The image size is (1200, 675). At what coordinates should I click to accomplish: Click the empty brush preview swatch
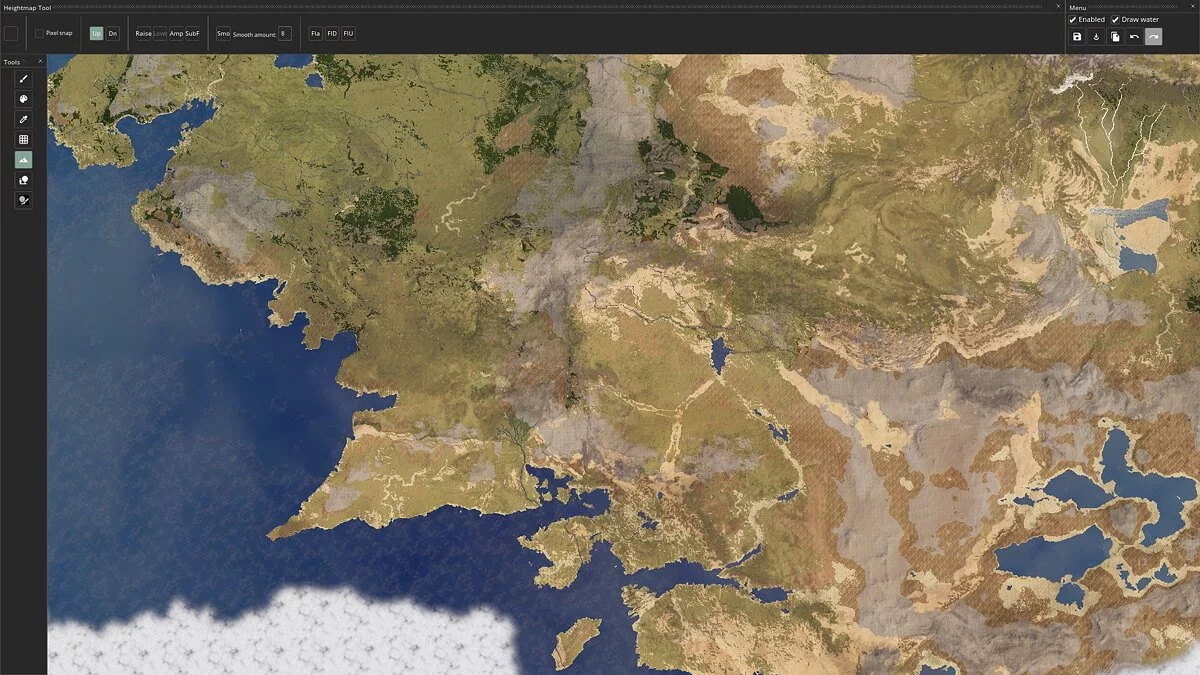[11, 33]
